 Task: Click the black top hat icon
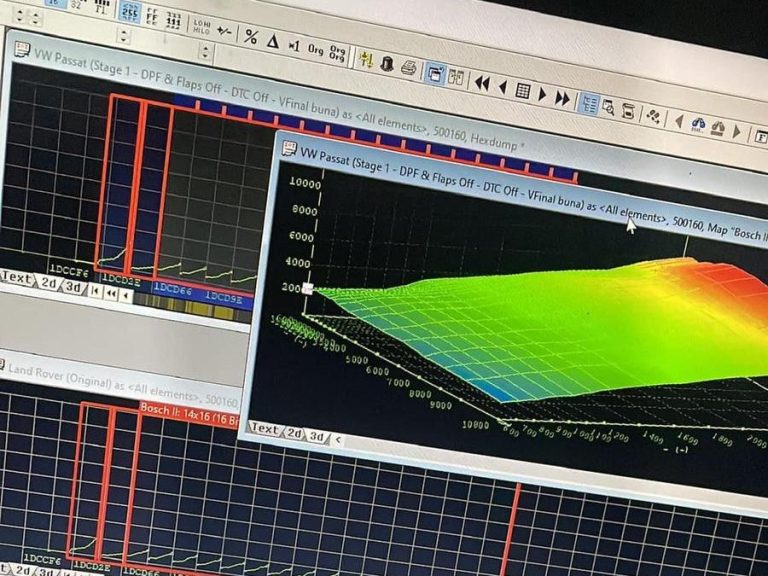click(x=387, y=64)
